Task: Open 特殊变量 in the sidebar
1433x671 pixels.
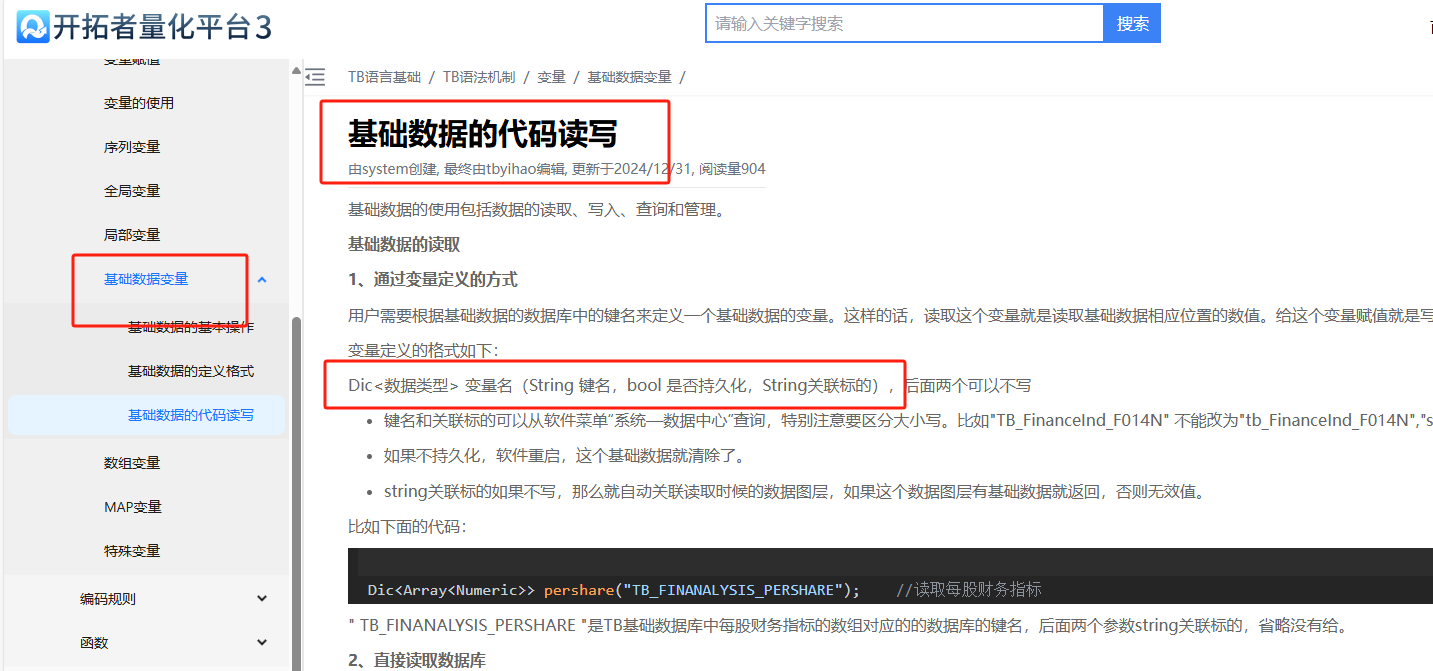Action: [x=132, y=551]
